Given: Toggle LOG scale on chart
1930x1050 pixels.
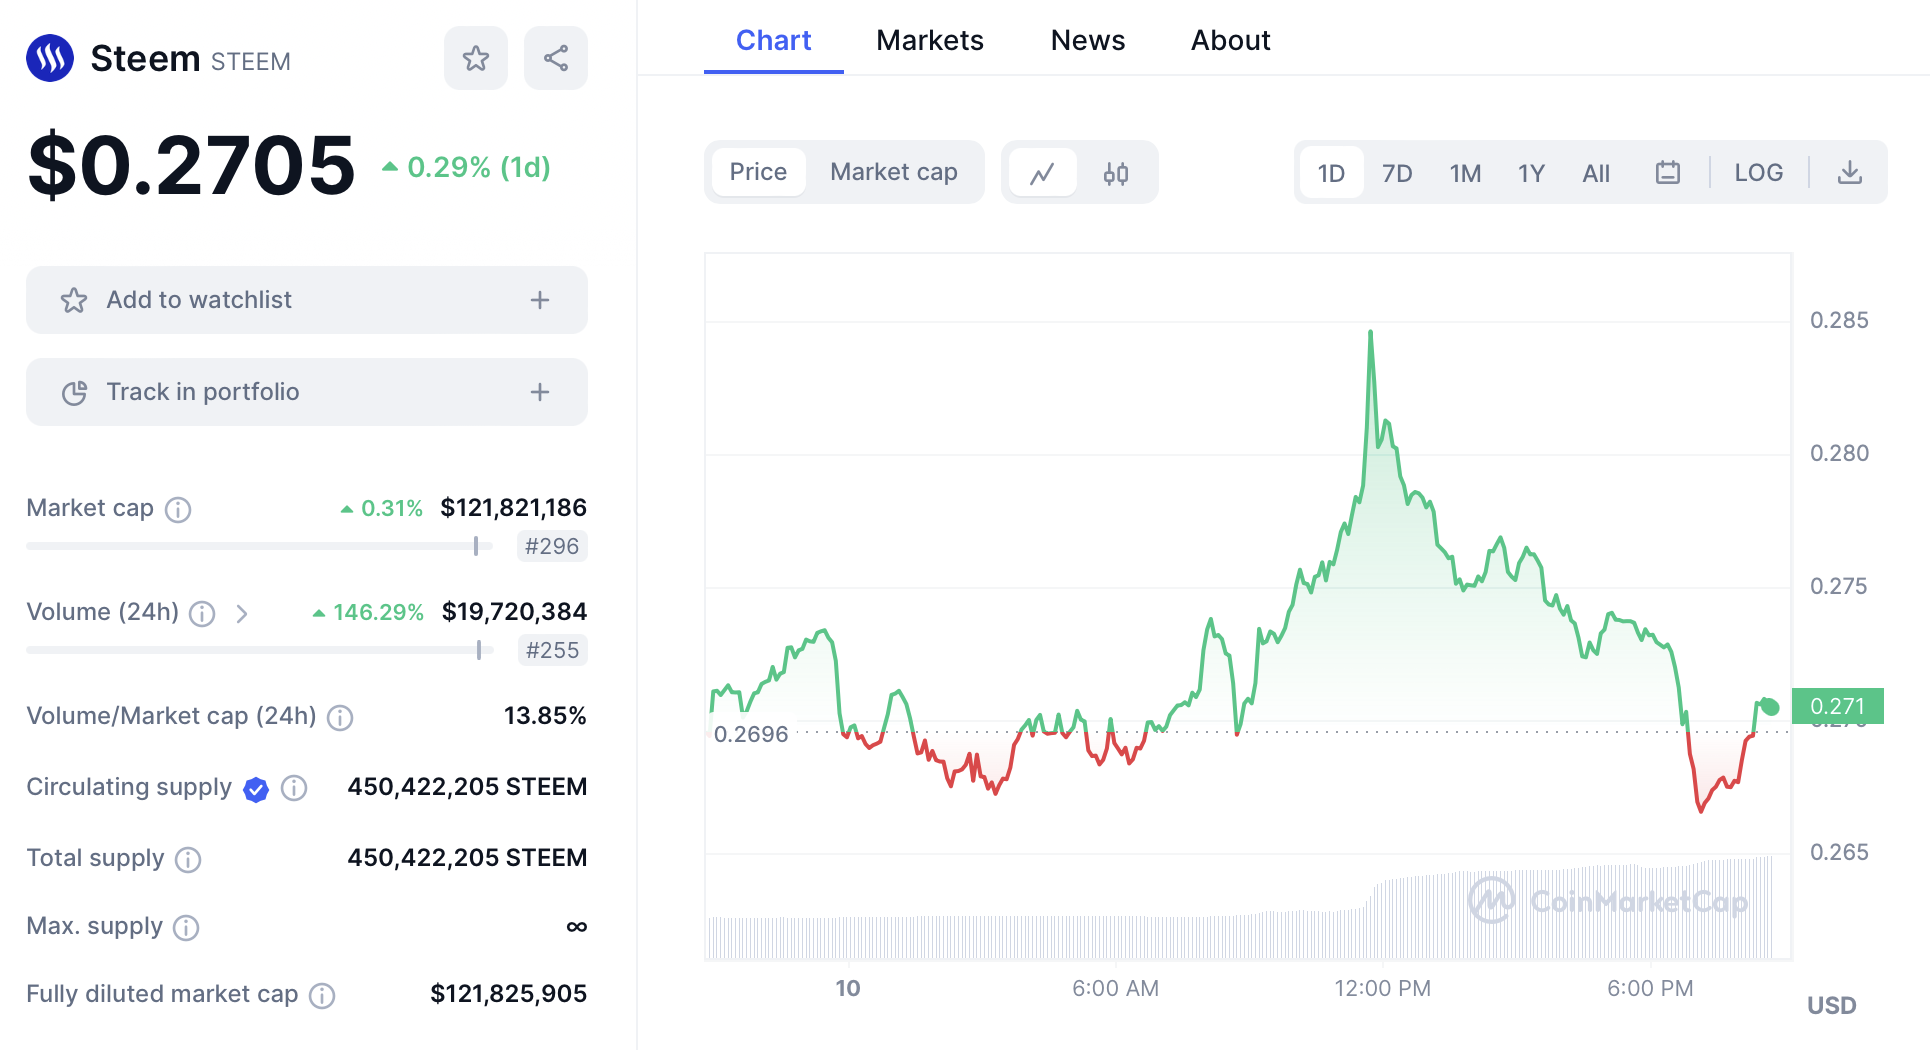Looking at the screenshot, I should [x=1758, y=173].
